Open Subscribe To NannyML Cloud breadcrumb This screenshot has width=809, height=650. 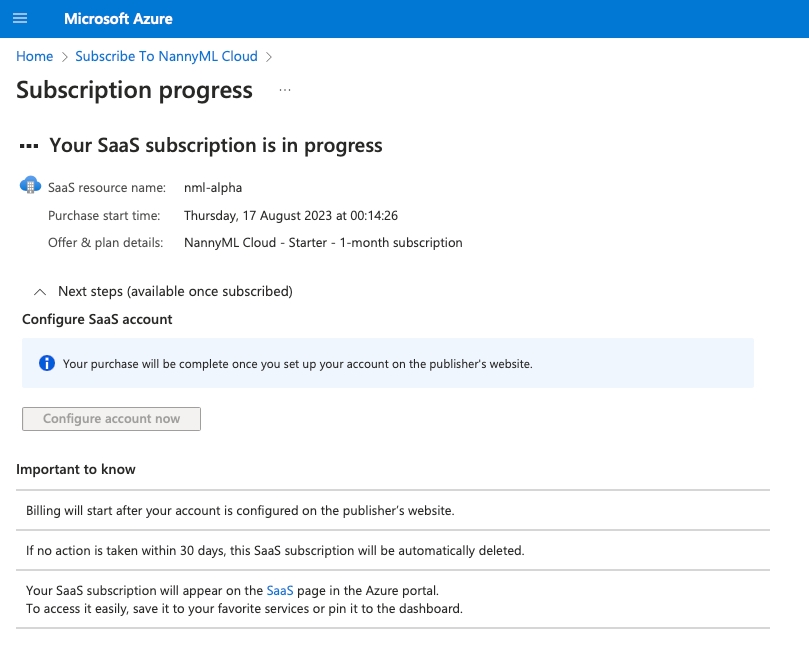166,57
